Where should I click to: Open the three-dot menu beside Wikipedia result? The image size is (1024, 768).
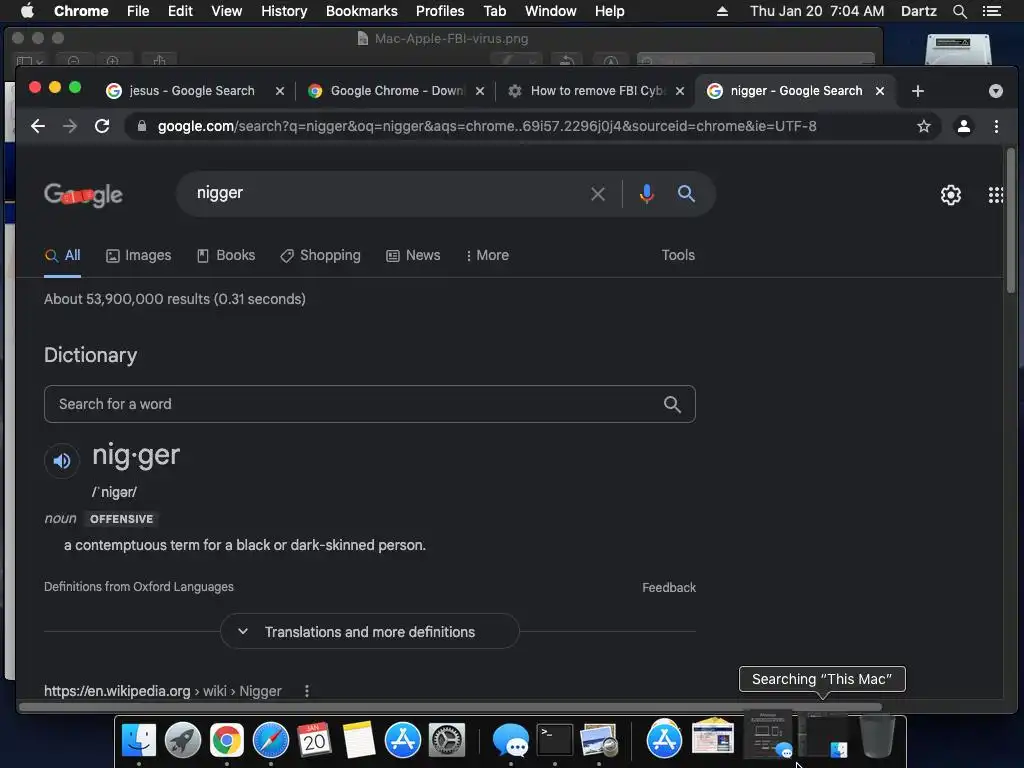(307, 691)
